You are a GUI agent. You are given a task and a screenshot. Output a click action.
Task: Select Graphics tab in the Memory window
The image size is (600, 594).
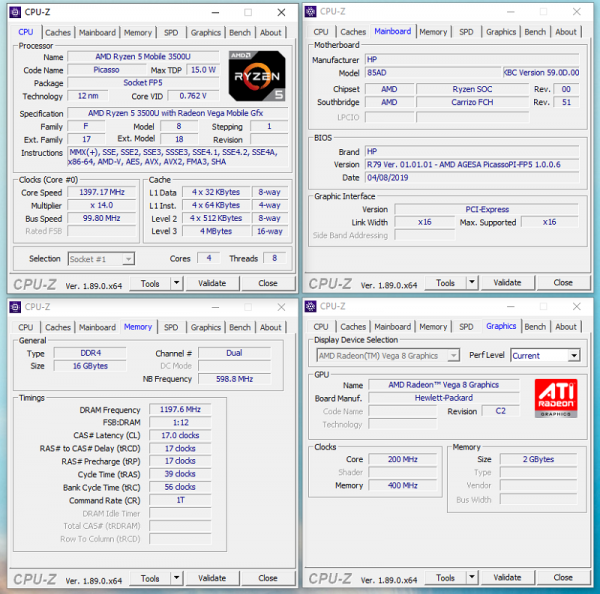pos(205,327)
